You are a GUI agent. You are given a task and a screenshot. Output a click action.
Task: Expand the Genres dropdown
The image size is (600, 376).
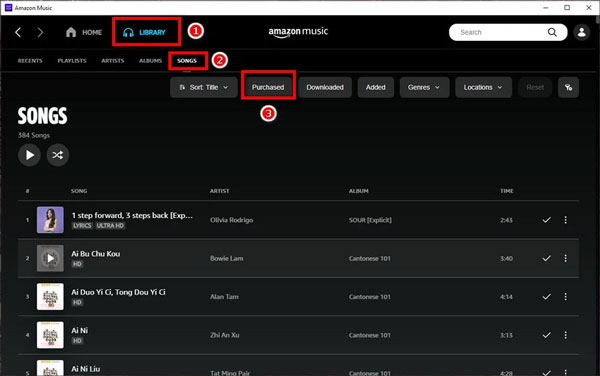pyautogui.click(x=424, y=87)
